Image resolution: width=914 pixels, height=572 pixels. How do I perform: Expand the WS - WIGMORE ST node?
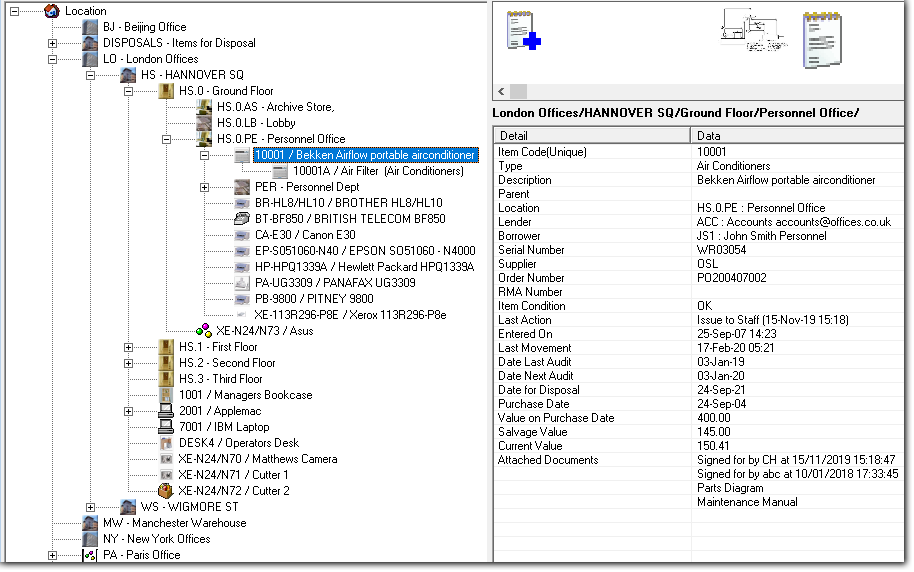(x=90, y=507)
